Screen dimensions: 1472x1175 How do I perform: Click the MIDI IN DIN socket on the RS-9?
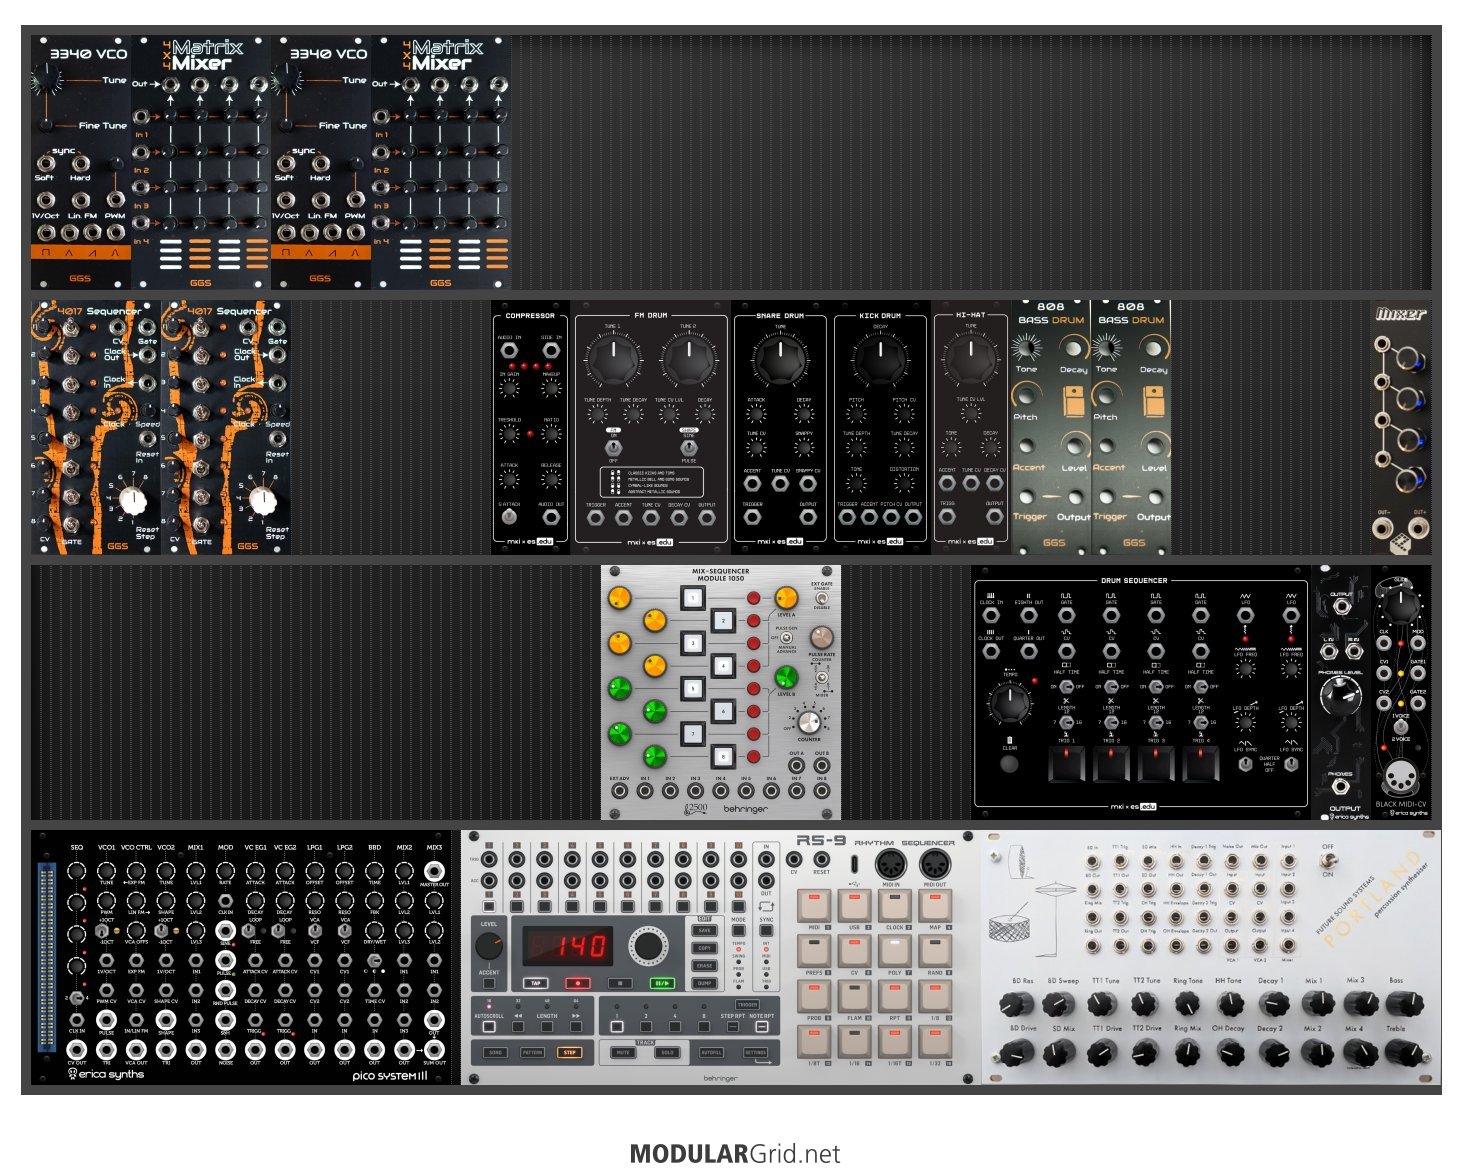(x=890, y=864)
